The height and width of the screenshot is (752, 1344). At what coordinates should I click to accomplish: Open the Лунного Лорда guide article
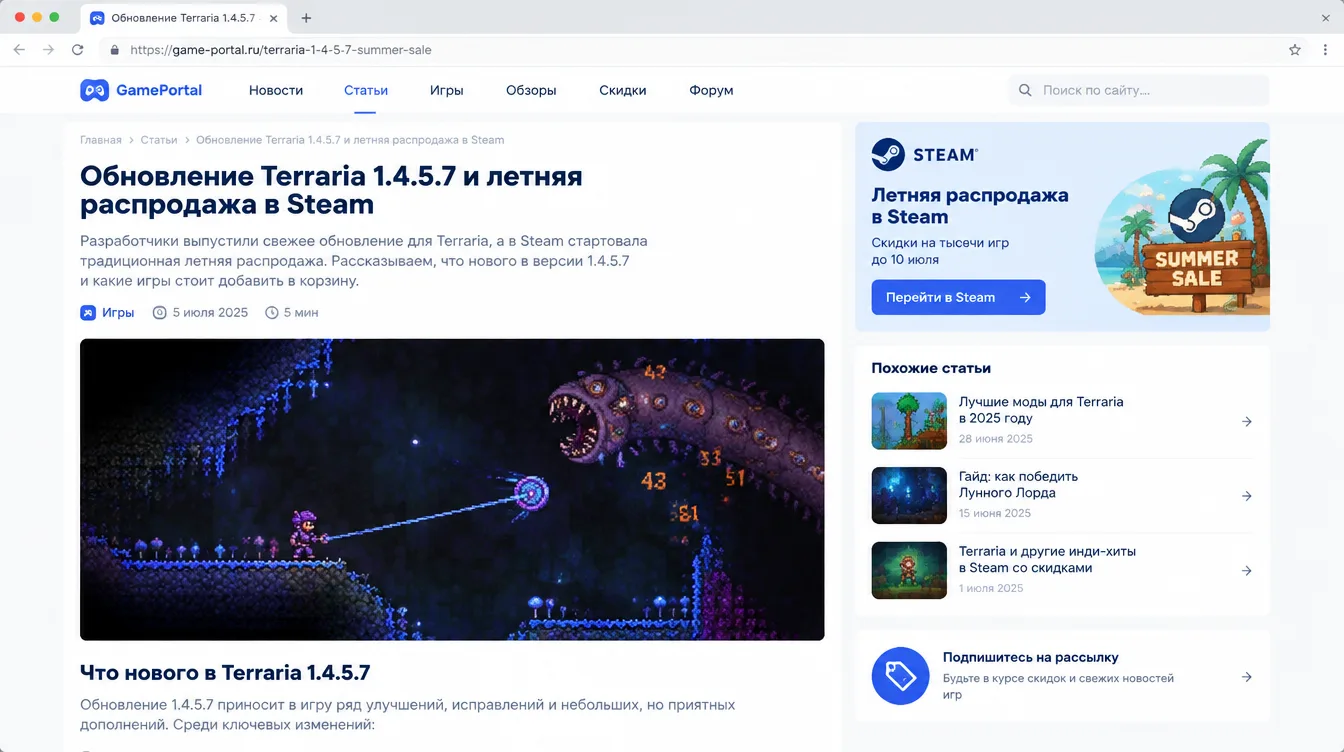pos(1018,484)
